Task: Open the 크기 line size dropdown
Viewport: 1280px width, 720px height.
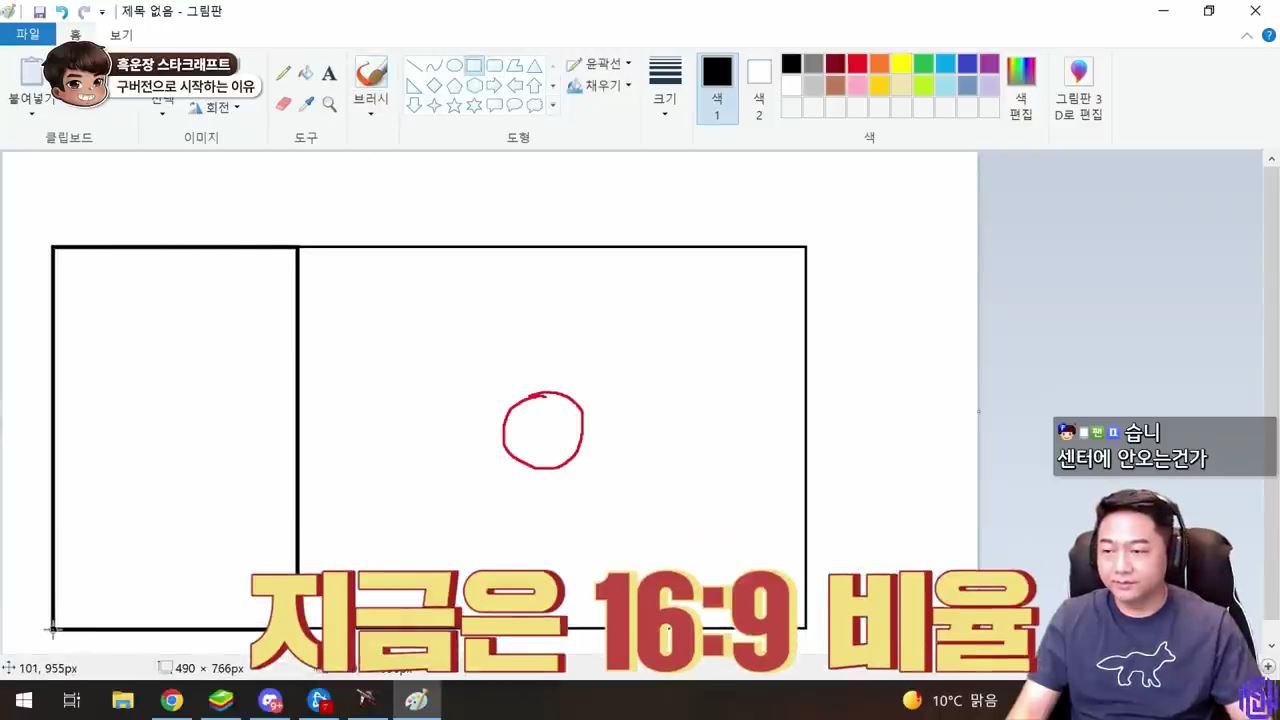Action: 665,89
